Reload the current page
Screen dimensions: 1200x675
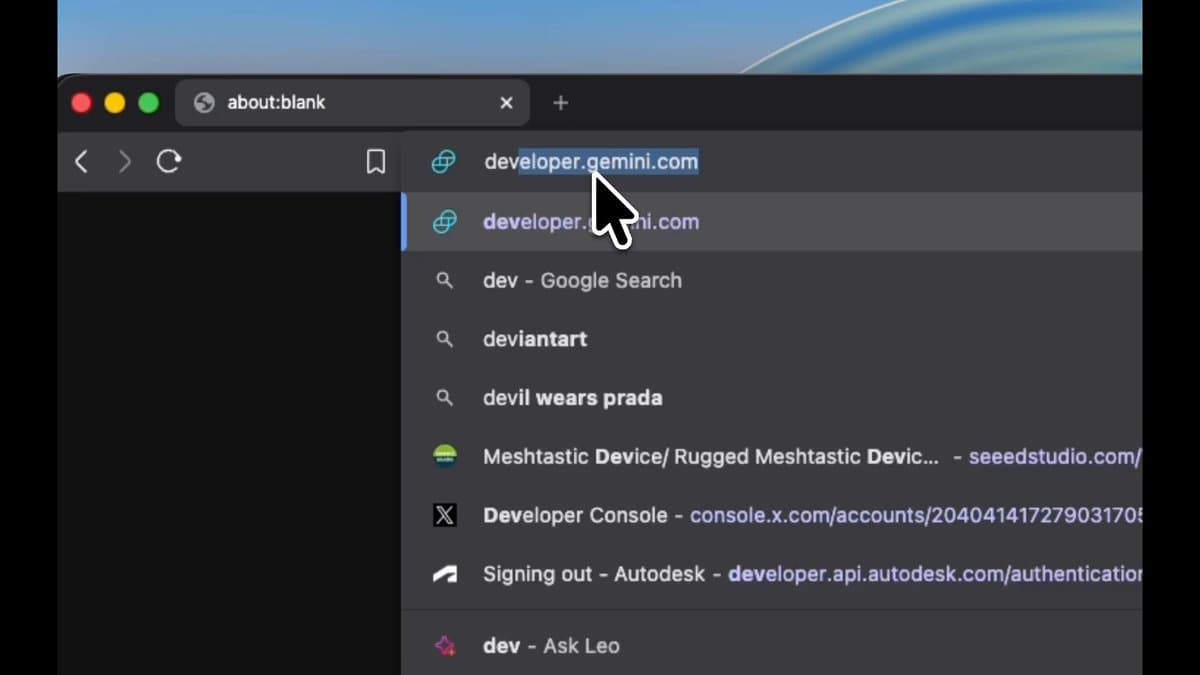point(169,162)
